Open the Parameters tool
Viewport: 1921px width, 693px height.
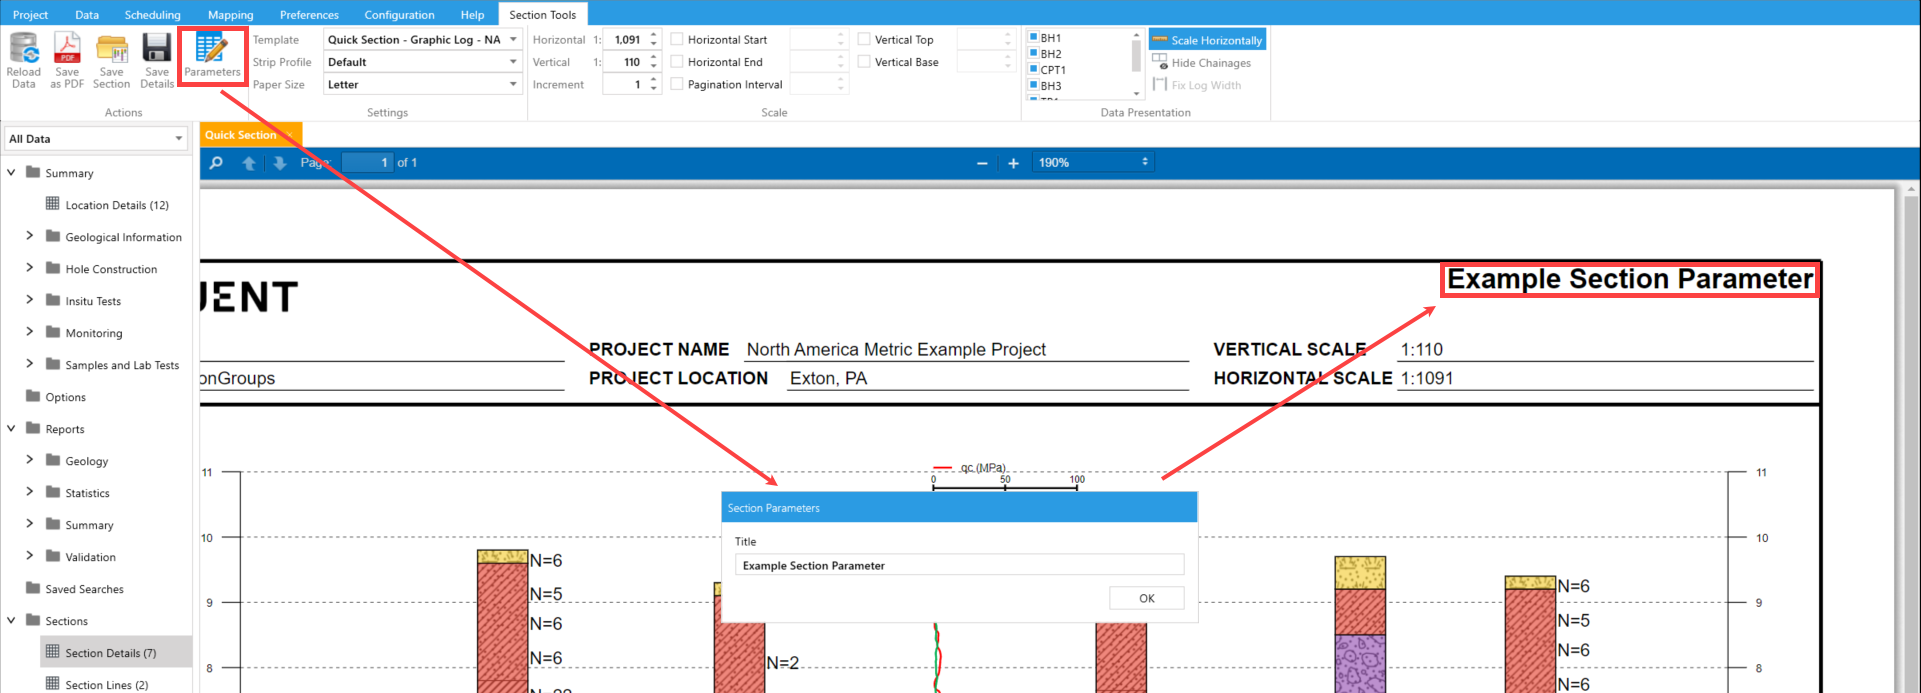pos(212,55)
